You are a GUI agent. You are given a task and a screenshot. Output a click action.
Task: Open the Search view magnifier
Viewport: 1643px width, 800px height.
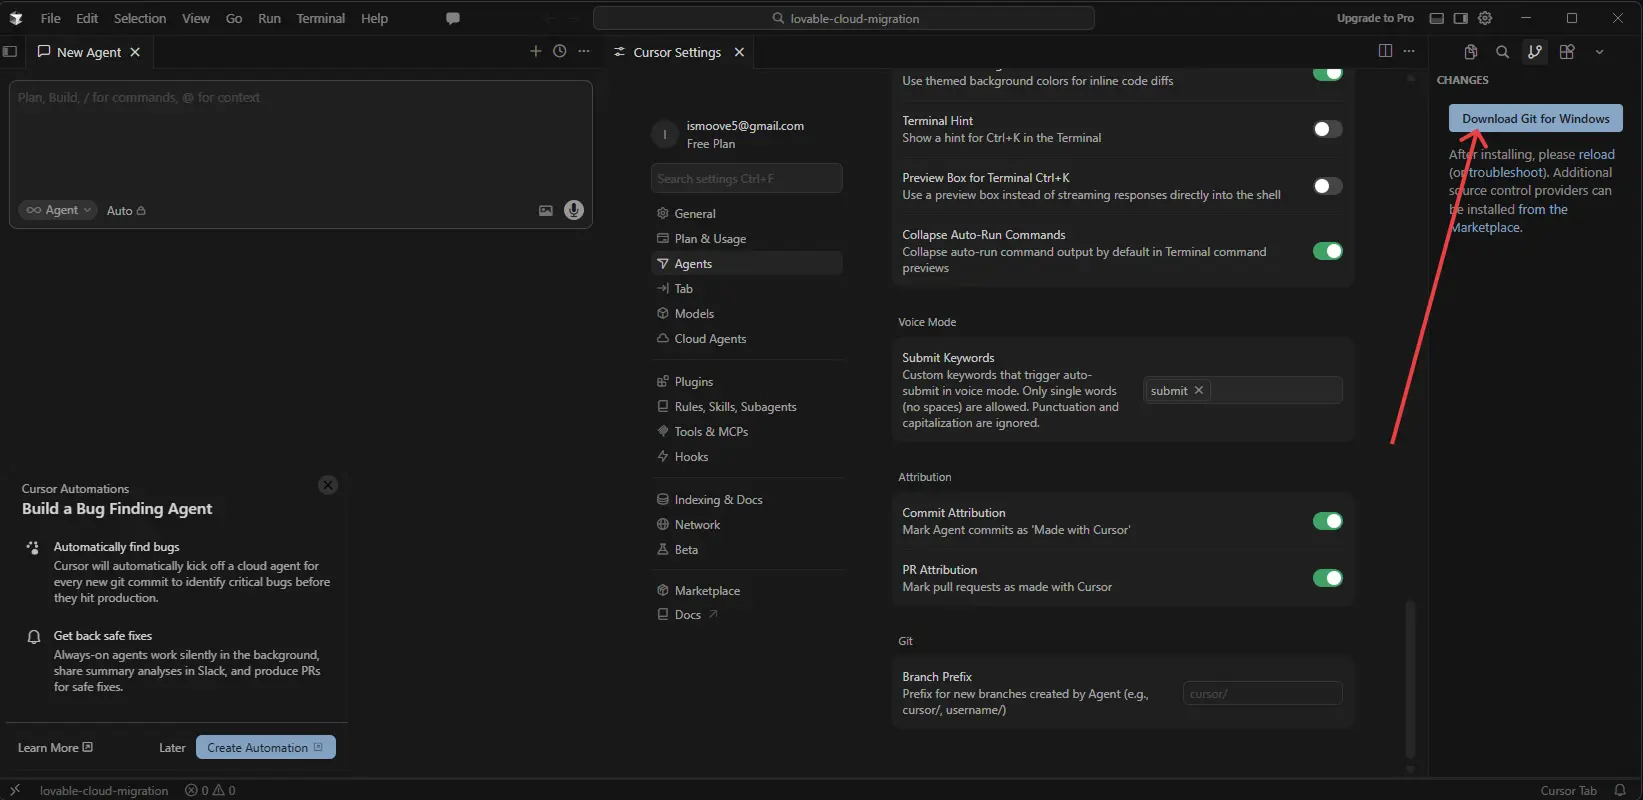pyautogui.click(x=1503, y=52)
